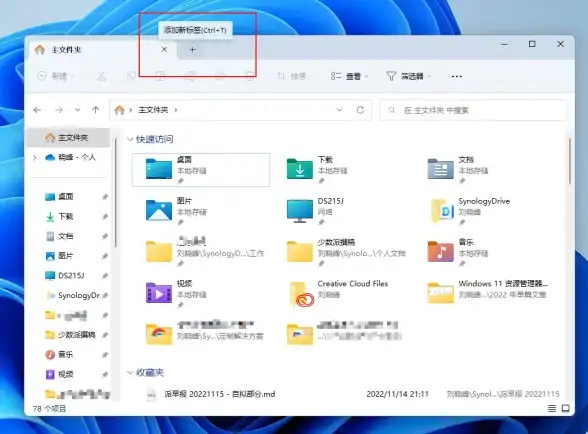Select OneDrive 个人 cloud in sidebar
This screenshot has width=588, height=434.
pyautogui.click(x=70, y=158)
